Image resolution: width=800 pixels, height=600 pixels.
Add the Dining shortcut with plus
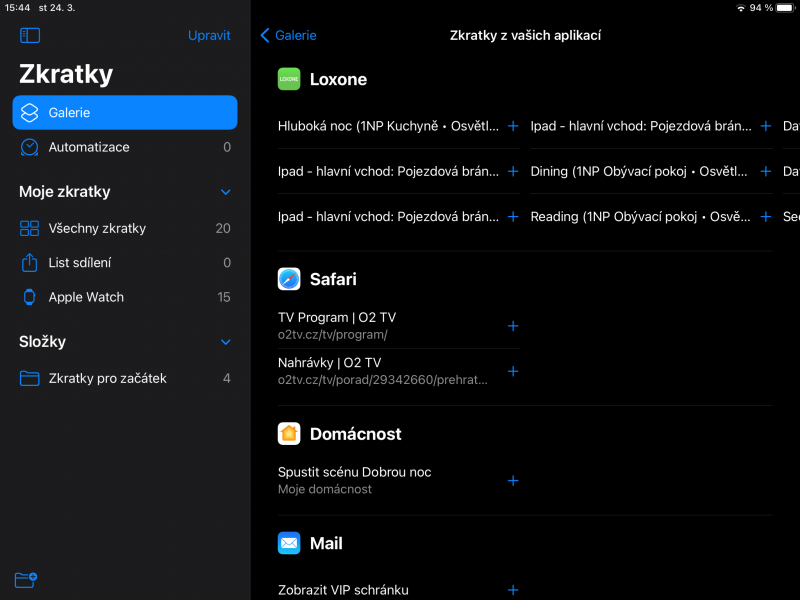[765, 171]
